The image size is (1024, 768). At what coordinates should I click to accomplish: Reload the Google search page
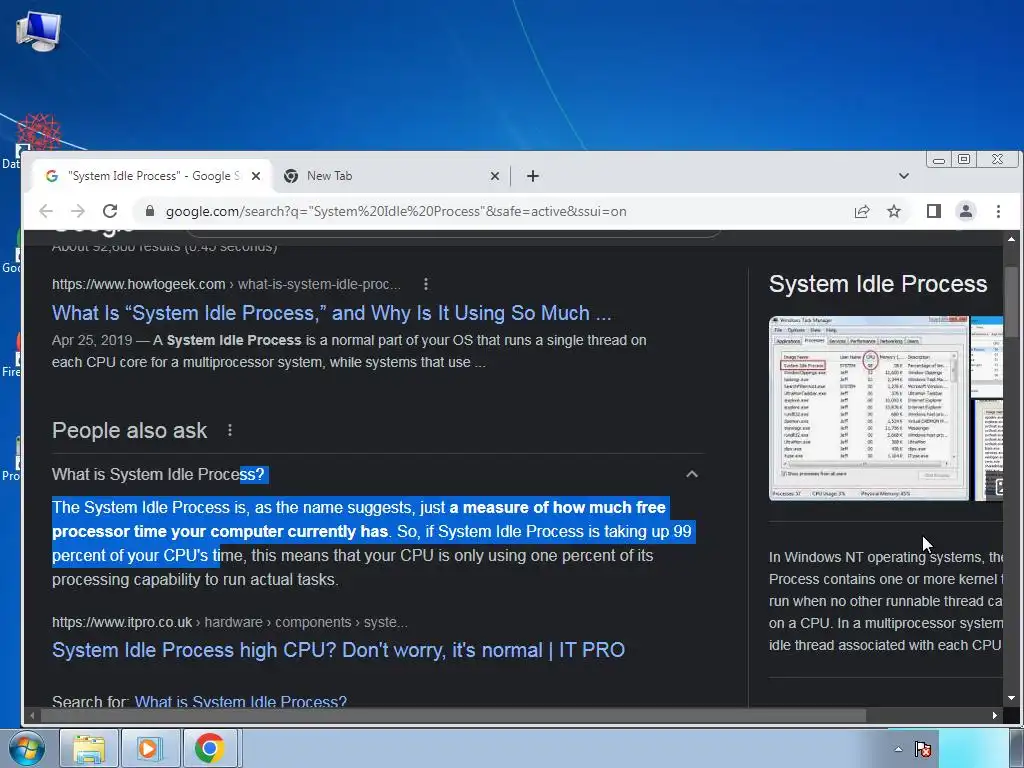pos(110,211)
